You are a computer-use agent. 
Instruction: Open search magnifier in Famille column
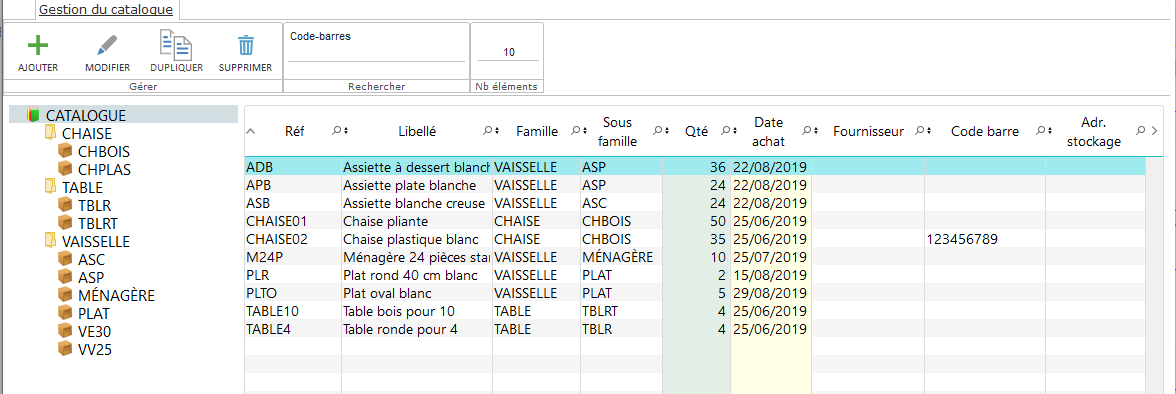575,131
